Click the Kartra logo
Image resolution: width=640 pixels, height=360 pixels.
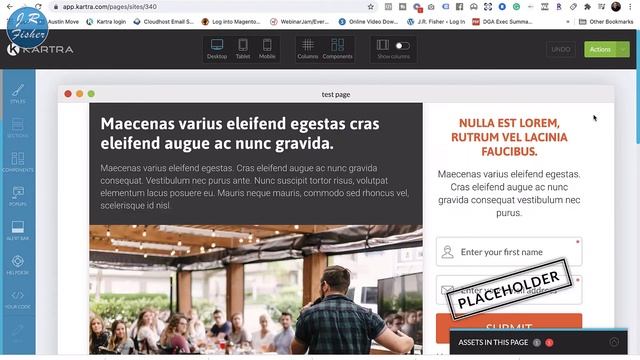tap(40, 50)
